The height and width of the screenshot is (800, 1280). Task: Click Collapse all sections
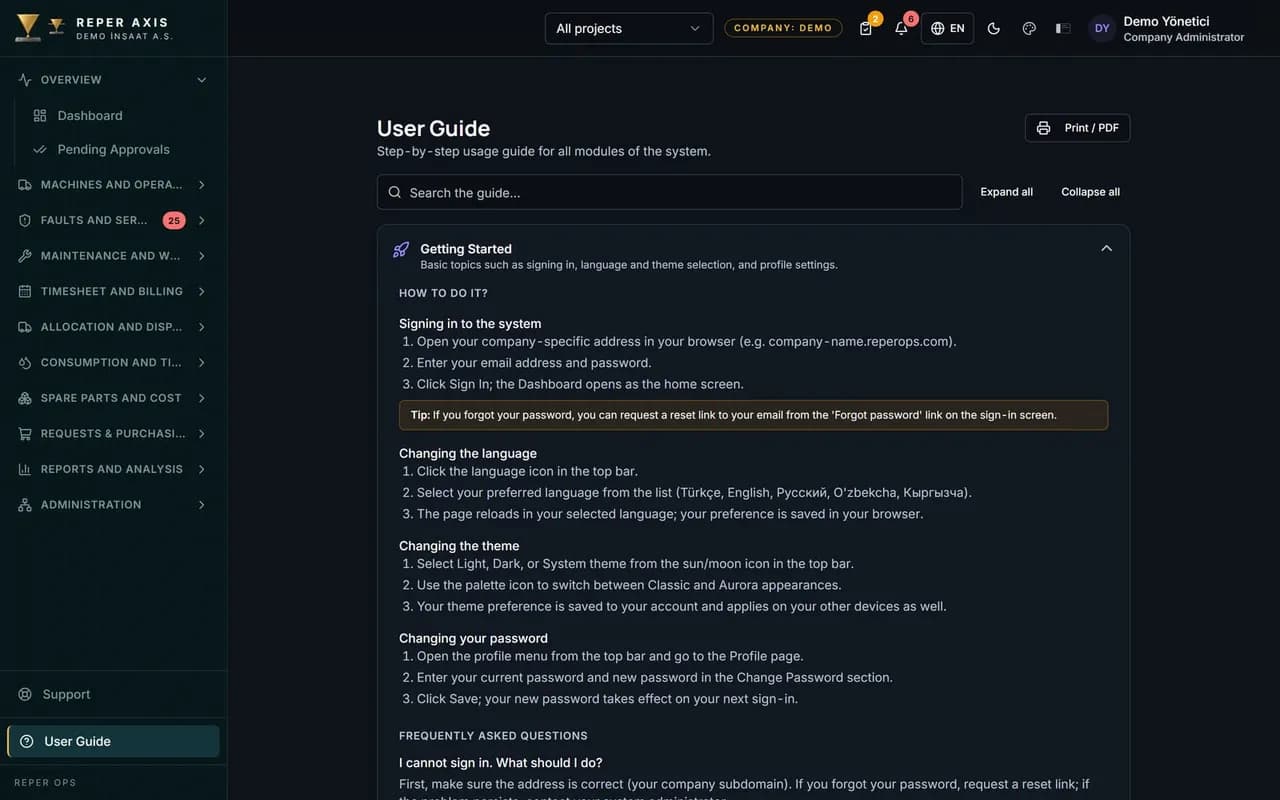coord(1090,192)
